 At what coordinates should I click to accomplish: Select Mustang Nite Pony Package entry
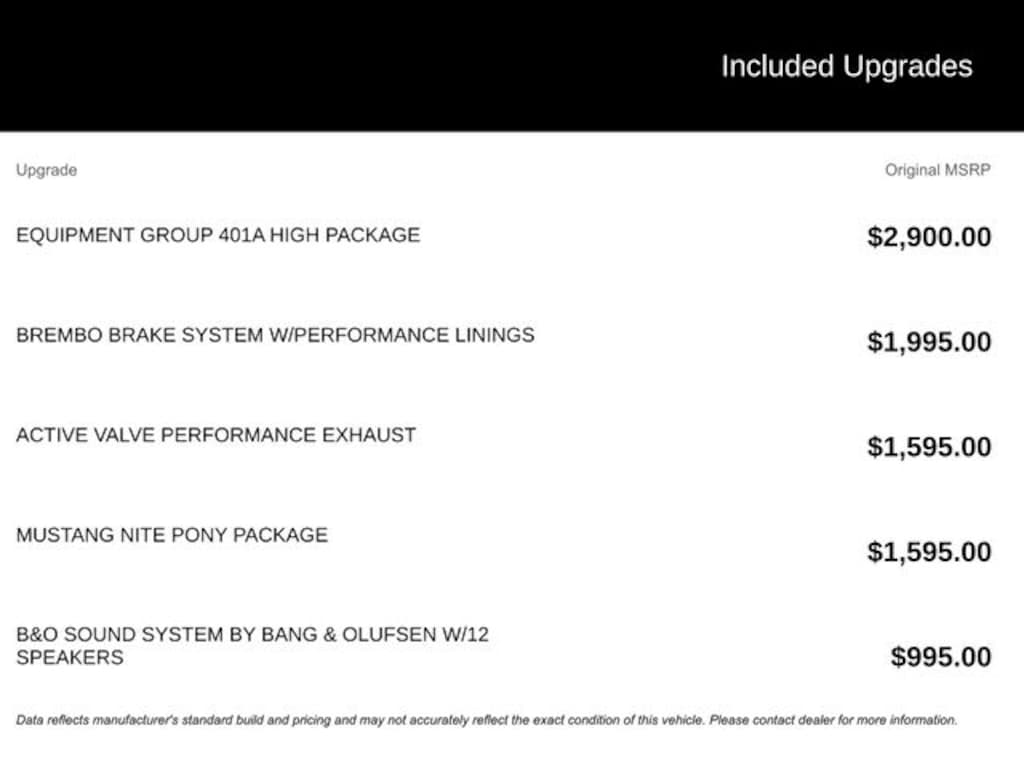tap(172, 535)
